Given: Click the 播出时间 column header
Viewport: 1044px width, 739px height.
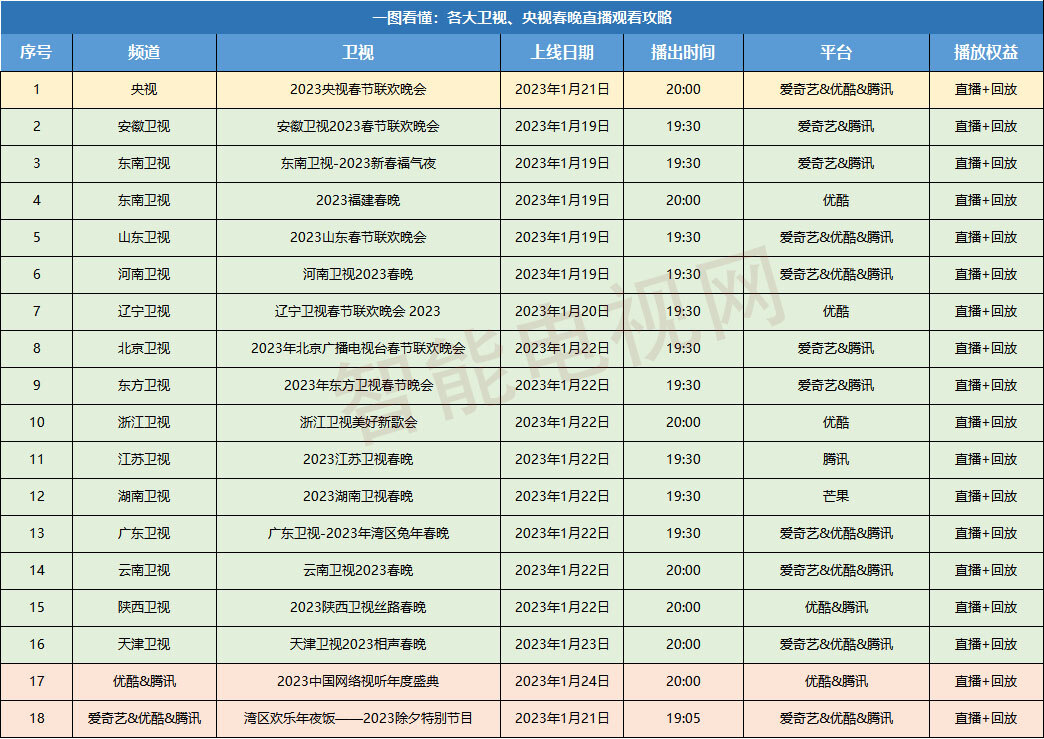Looking at the screenshot, I should click(683, 53).
